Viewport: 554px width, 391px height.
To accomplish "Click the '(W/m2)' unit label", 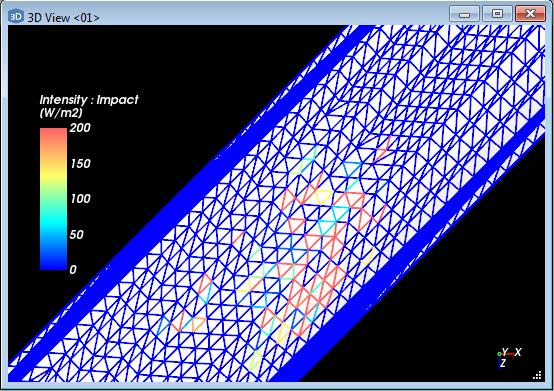I will click(x=61, y=113).
